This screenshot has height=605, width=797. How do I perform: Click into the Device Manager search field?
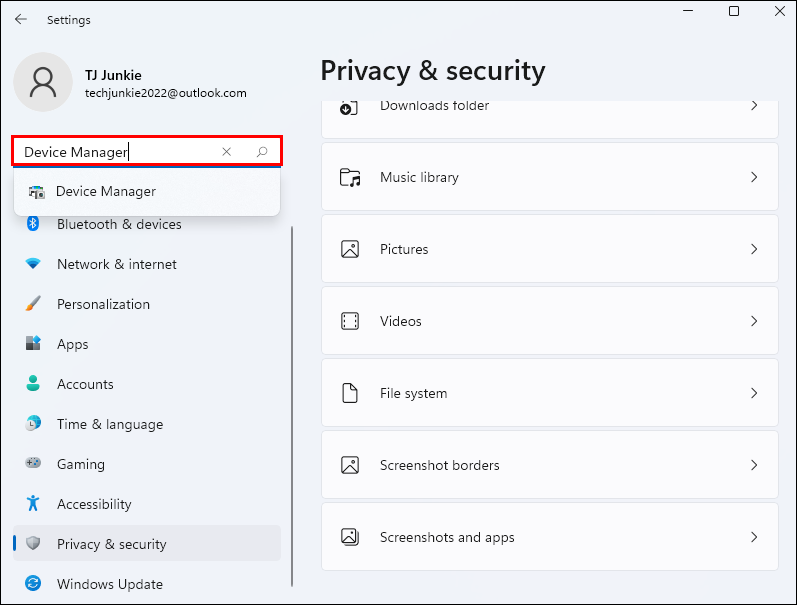(x=115, y=152)
